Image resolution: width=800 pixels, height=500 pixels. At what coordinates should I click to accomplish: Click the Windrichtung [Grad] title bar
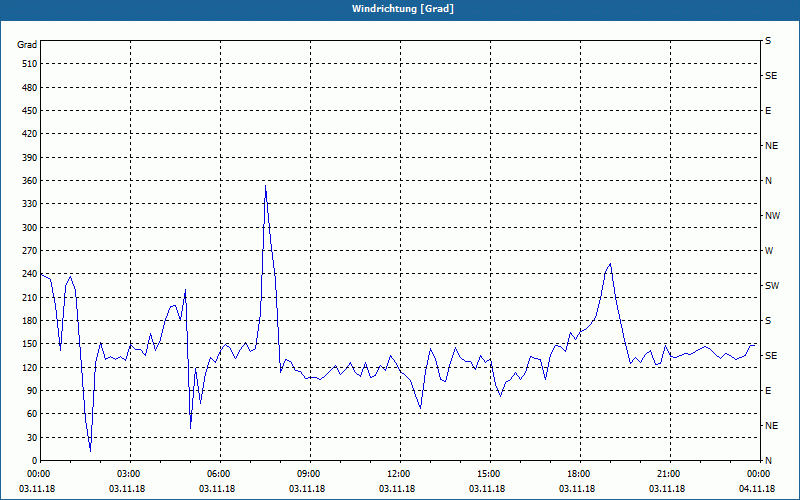pos(400,10)
